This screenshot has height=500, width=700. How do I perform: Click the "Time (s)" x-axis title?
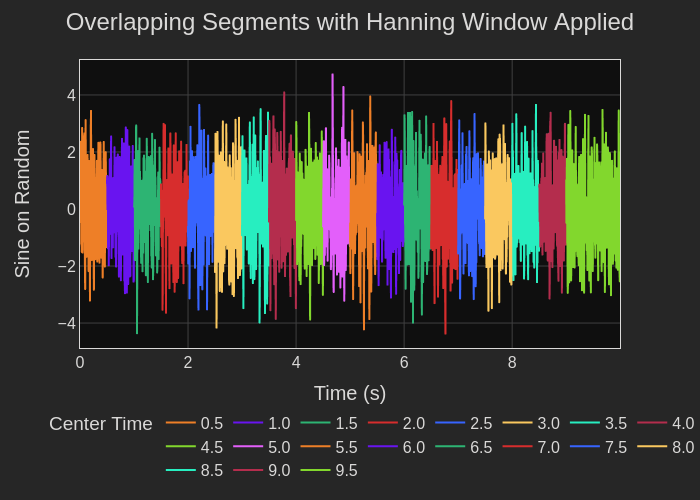[350, 393]
